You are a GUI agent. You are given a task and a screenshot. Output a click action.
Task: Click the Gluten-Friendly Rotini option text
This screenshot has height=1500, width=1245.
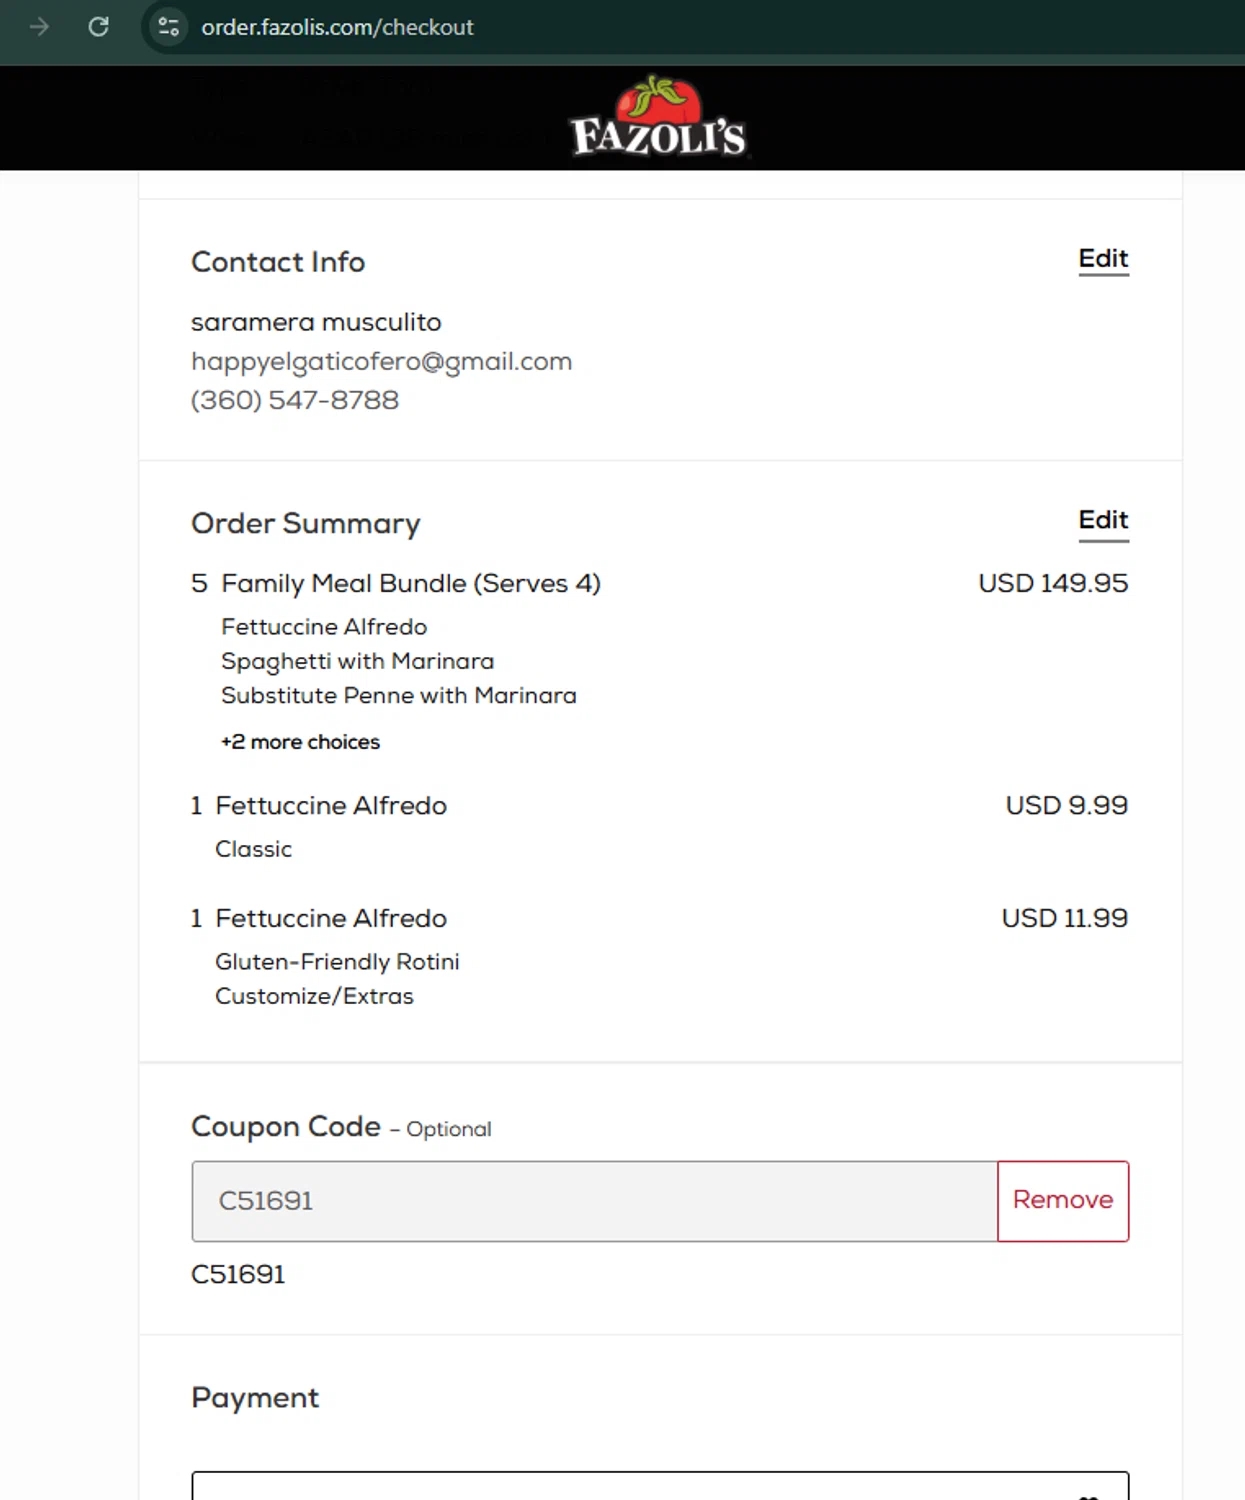tap(337, 962)
